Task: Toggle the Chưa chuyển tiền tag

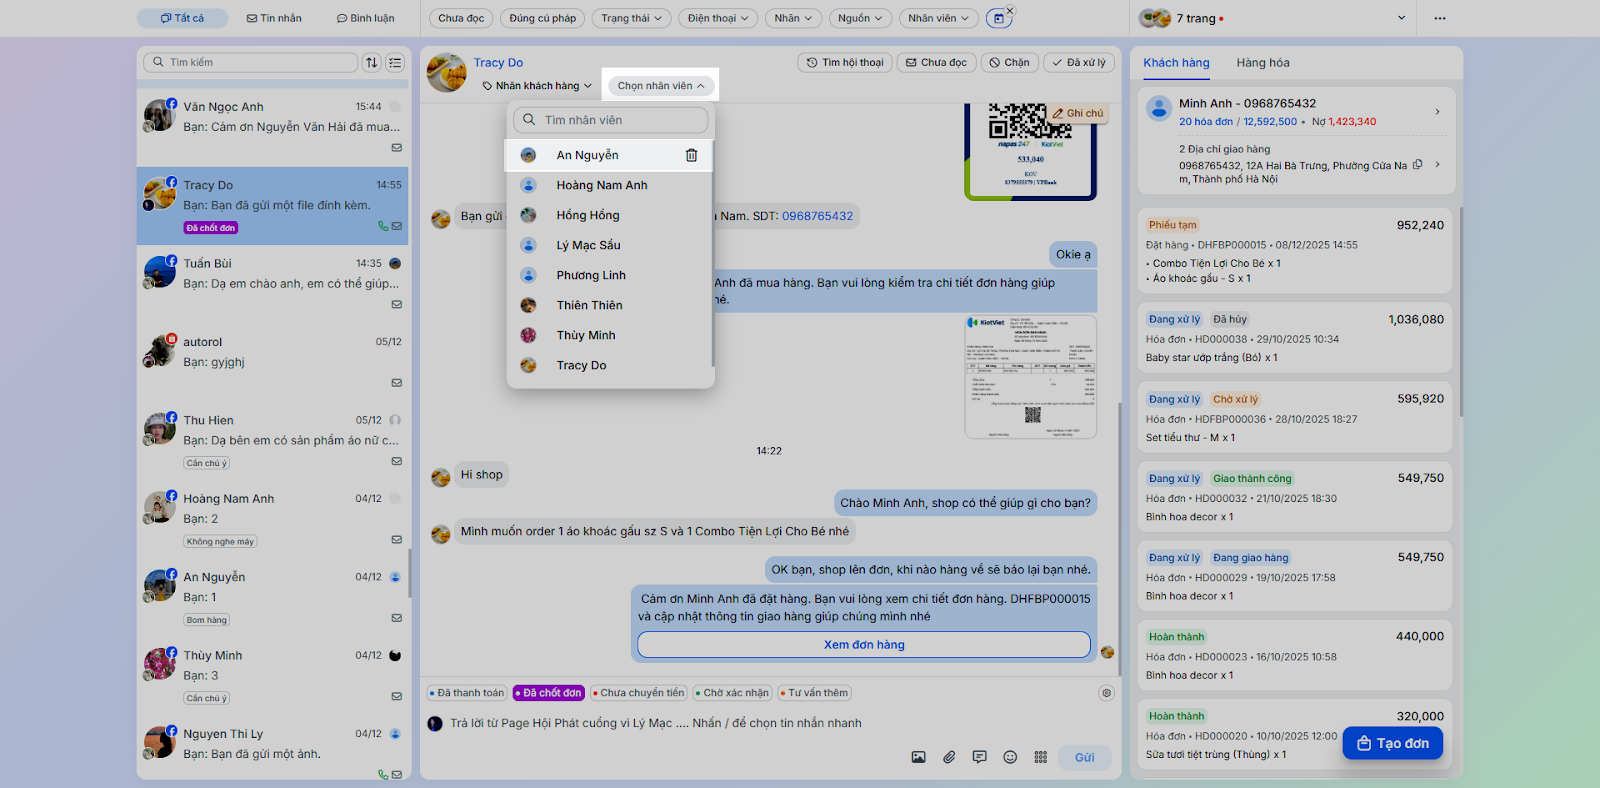Action: click(x=638, y=693)
